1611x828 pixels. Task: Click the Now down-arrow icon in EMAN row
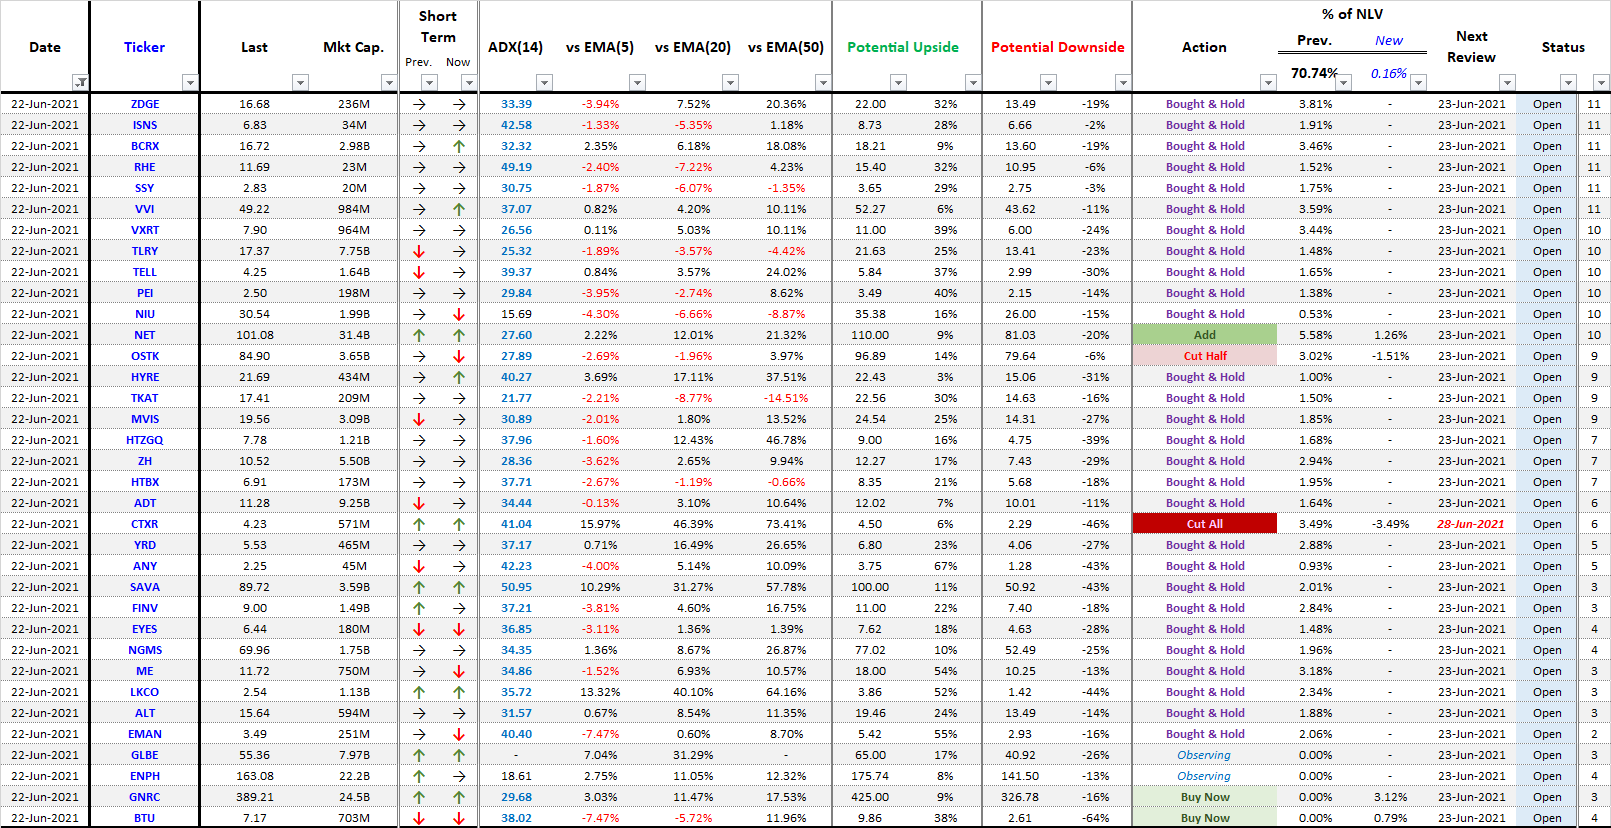[459, 734]
